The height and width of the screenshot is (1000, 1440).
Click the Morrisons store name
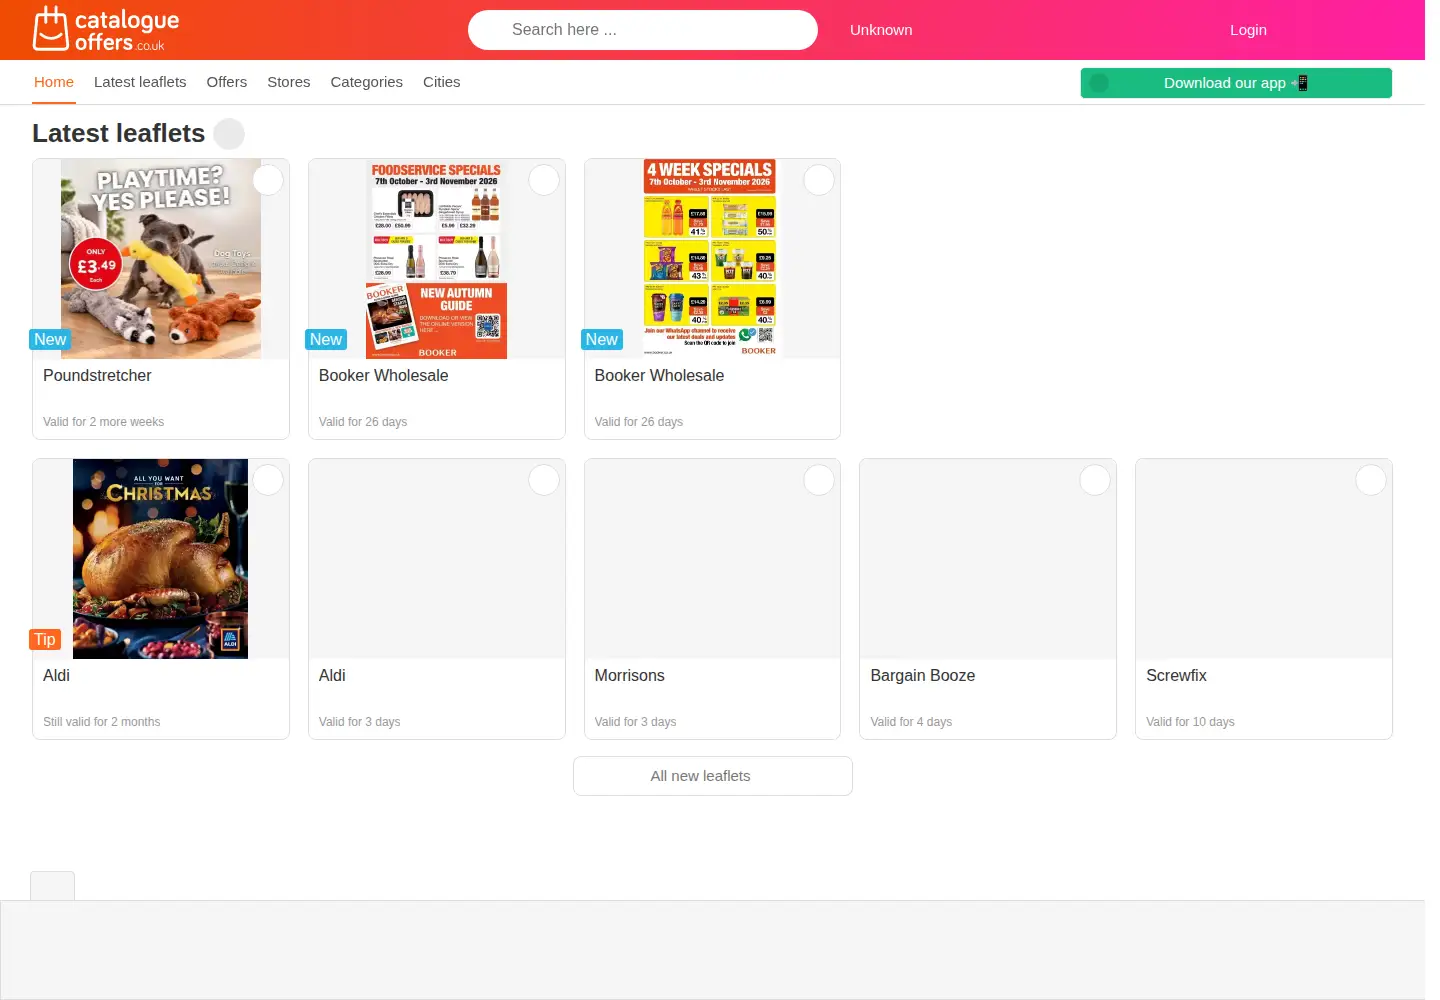coord(629,676)
